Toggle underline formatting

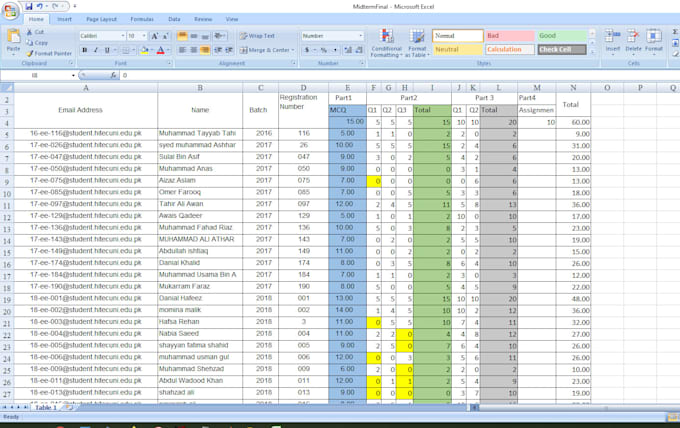pos(107,50)
